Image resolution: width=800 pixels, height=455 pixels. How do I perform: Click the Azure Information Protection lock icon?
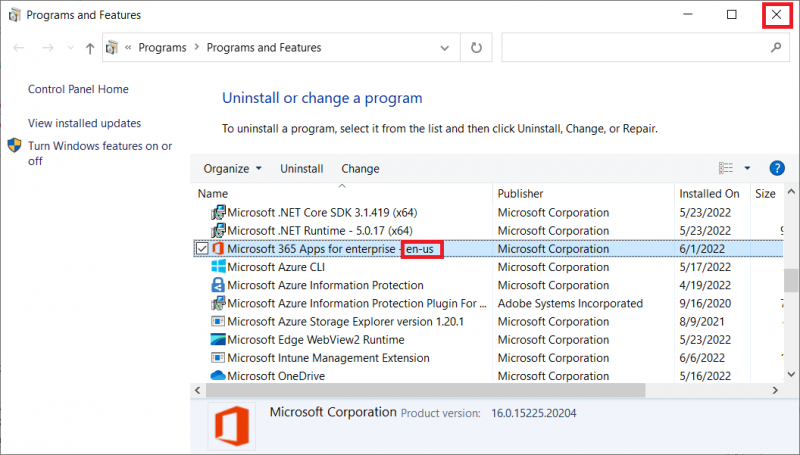(x=218, y=285)
